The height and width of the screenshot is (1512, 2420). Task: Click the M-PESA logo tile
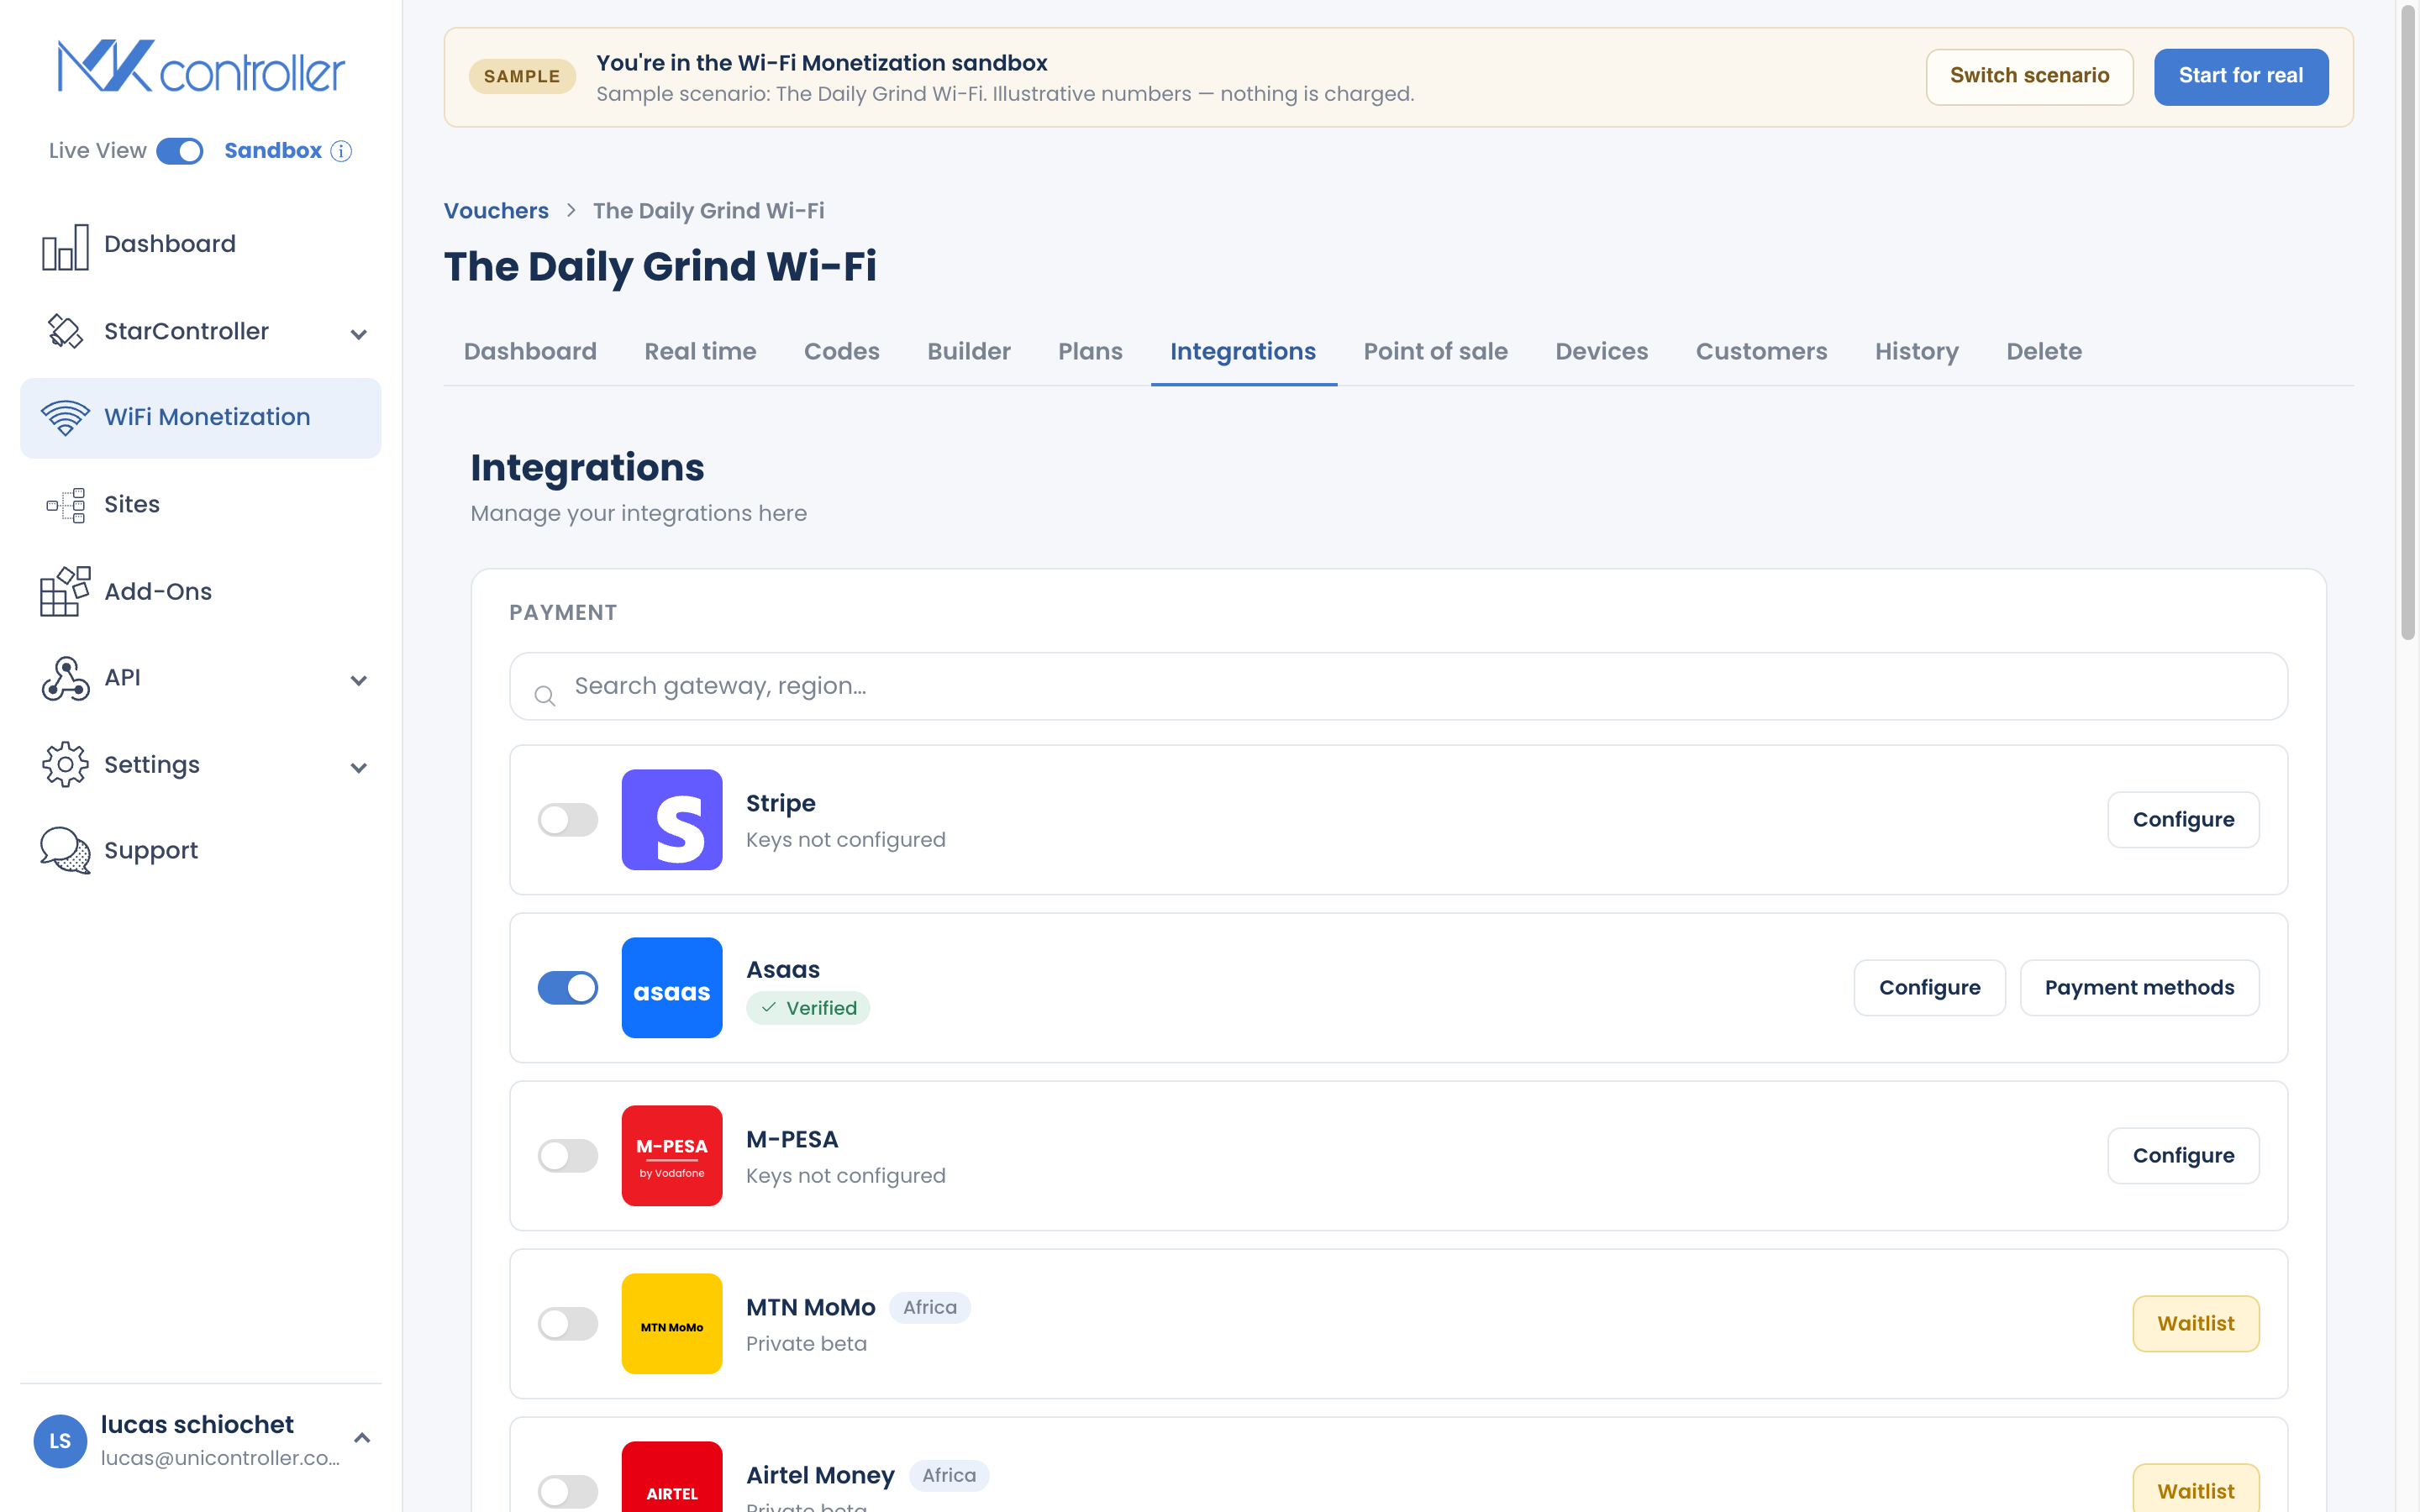[x=672, y=1155]
